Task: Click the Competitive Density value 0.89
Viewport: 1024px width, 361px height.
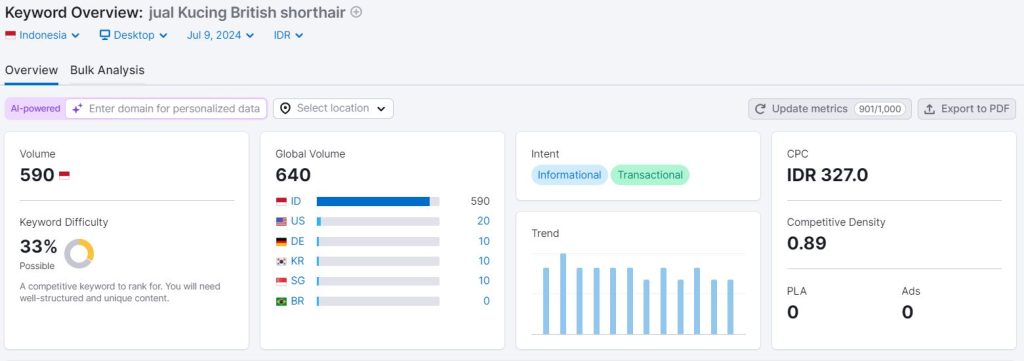Action: coord(807,243)
